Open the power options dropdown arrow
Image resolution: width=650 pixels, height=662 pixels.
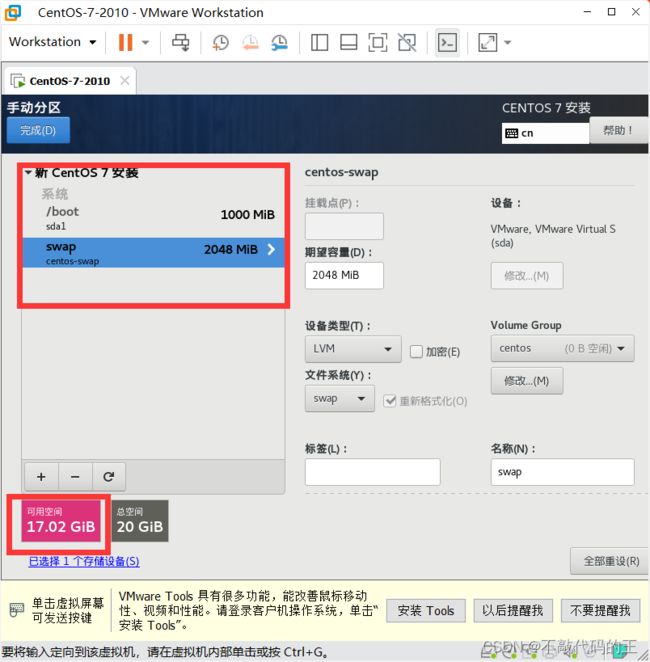point(145,42)
